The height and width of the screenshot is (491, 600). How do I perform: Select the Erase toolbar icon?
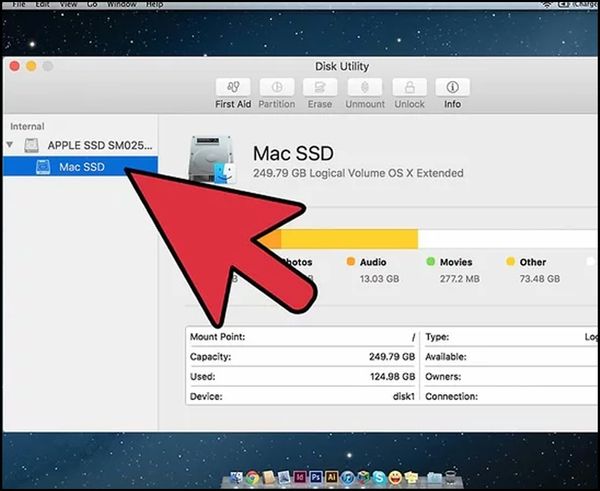click(321, 88)
